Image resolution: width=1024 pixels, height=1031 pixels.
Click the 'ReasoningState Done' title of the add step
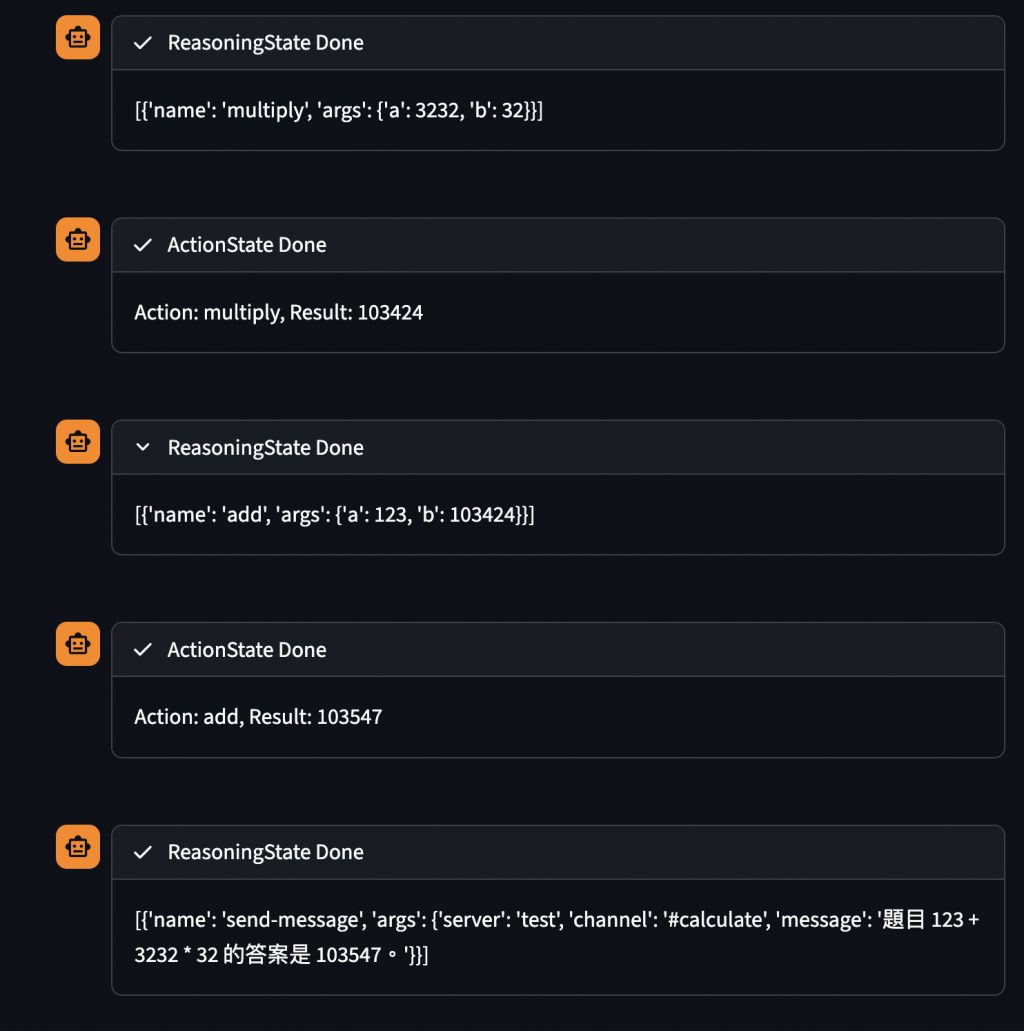click(x=266, y=448)
